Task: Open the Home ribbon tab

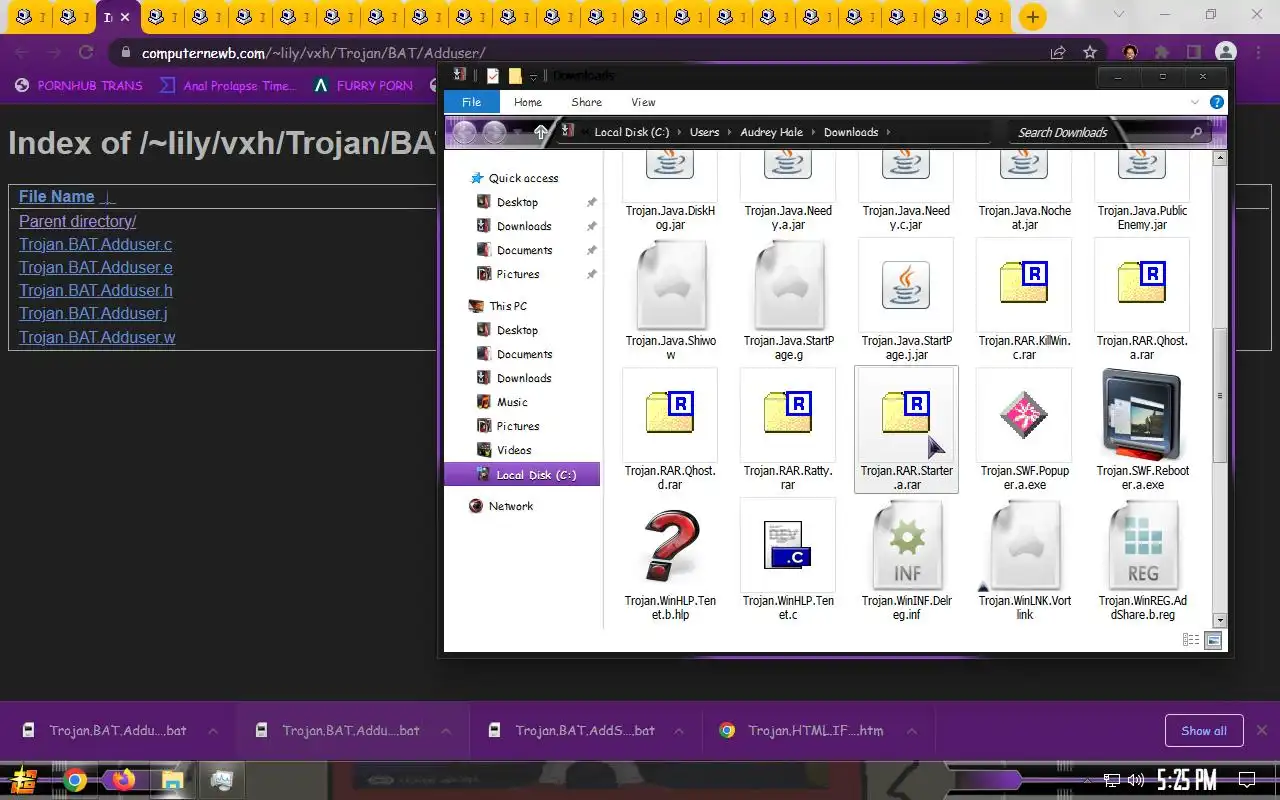Action: coord(528,102)
